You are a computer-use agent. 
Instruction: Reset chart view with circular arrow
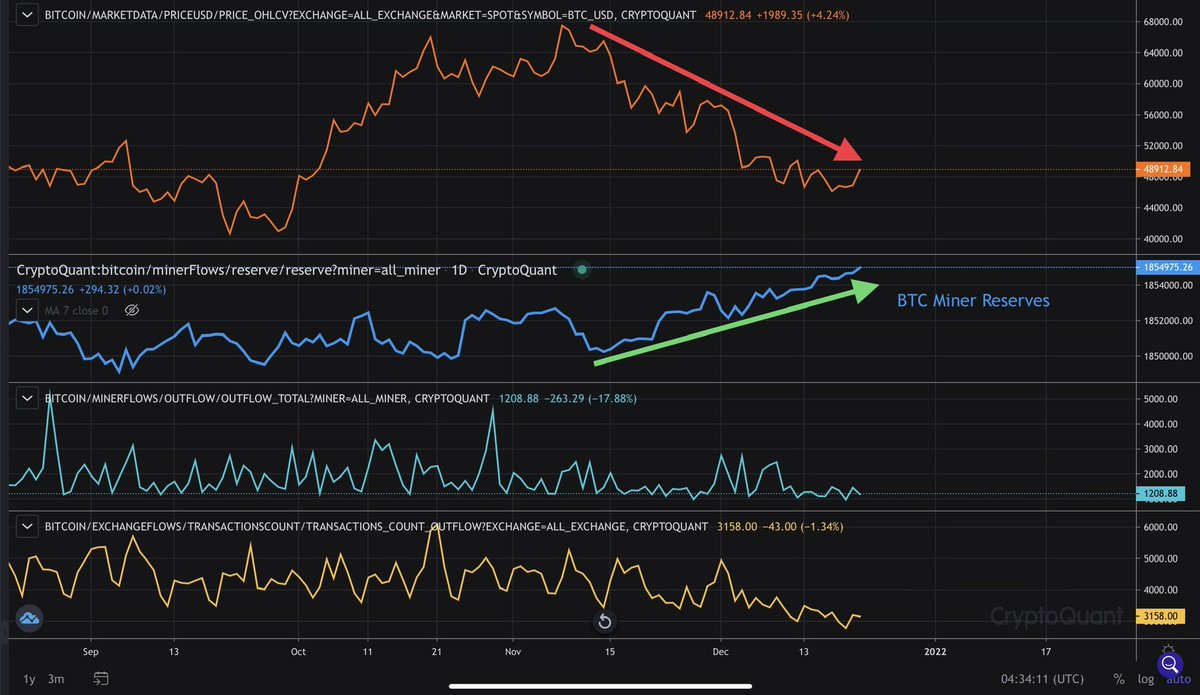[604, 622]
